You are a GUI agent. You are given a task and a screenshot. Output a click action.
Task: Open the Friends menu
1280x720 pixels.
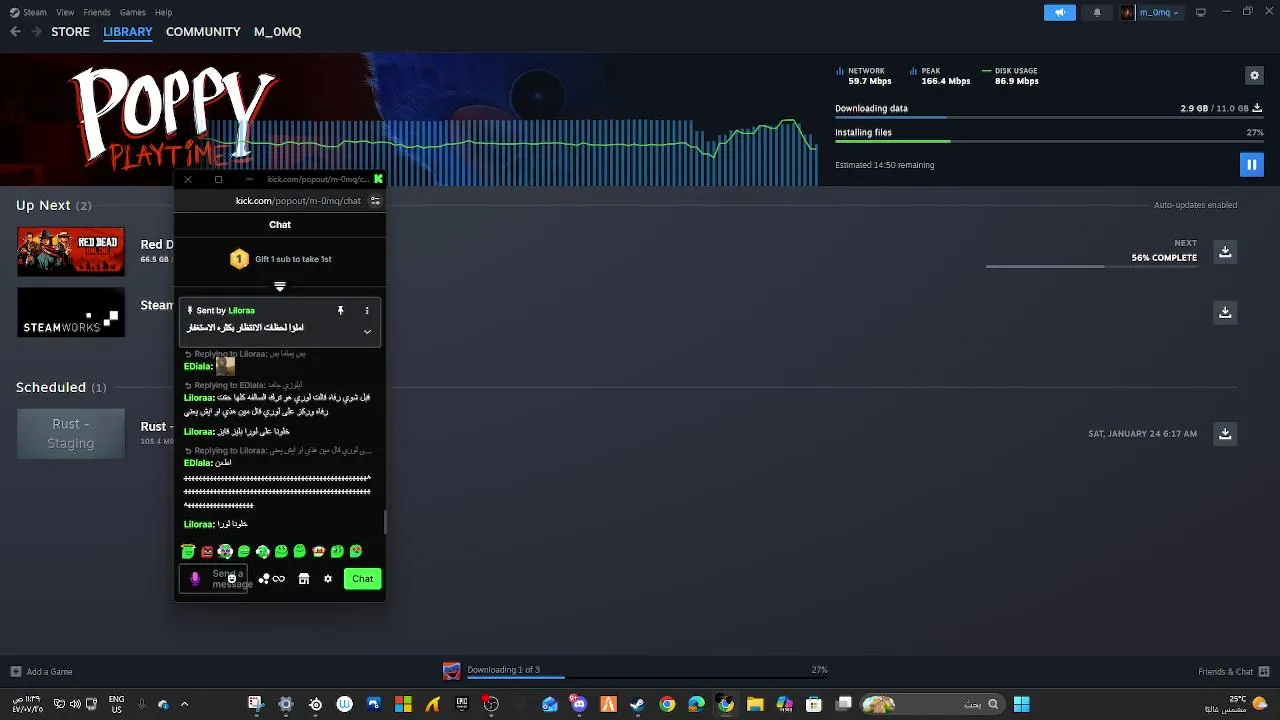pyautogui.click(x=97, y=12)
